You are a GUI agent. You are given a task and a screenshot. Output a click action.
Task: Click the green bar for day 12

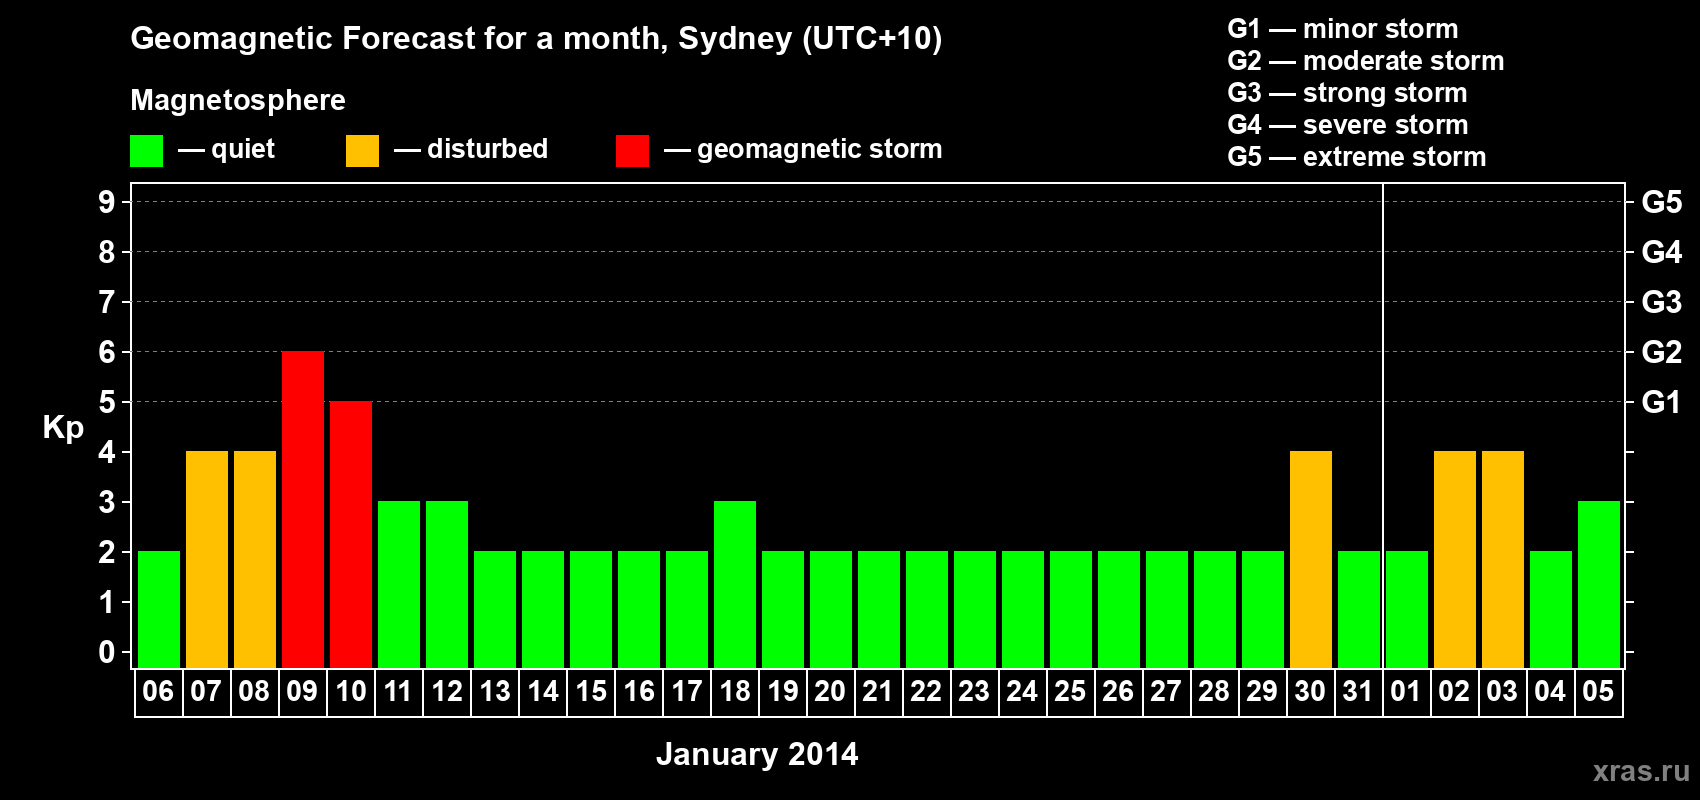click(x=447, y=584)
